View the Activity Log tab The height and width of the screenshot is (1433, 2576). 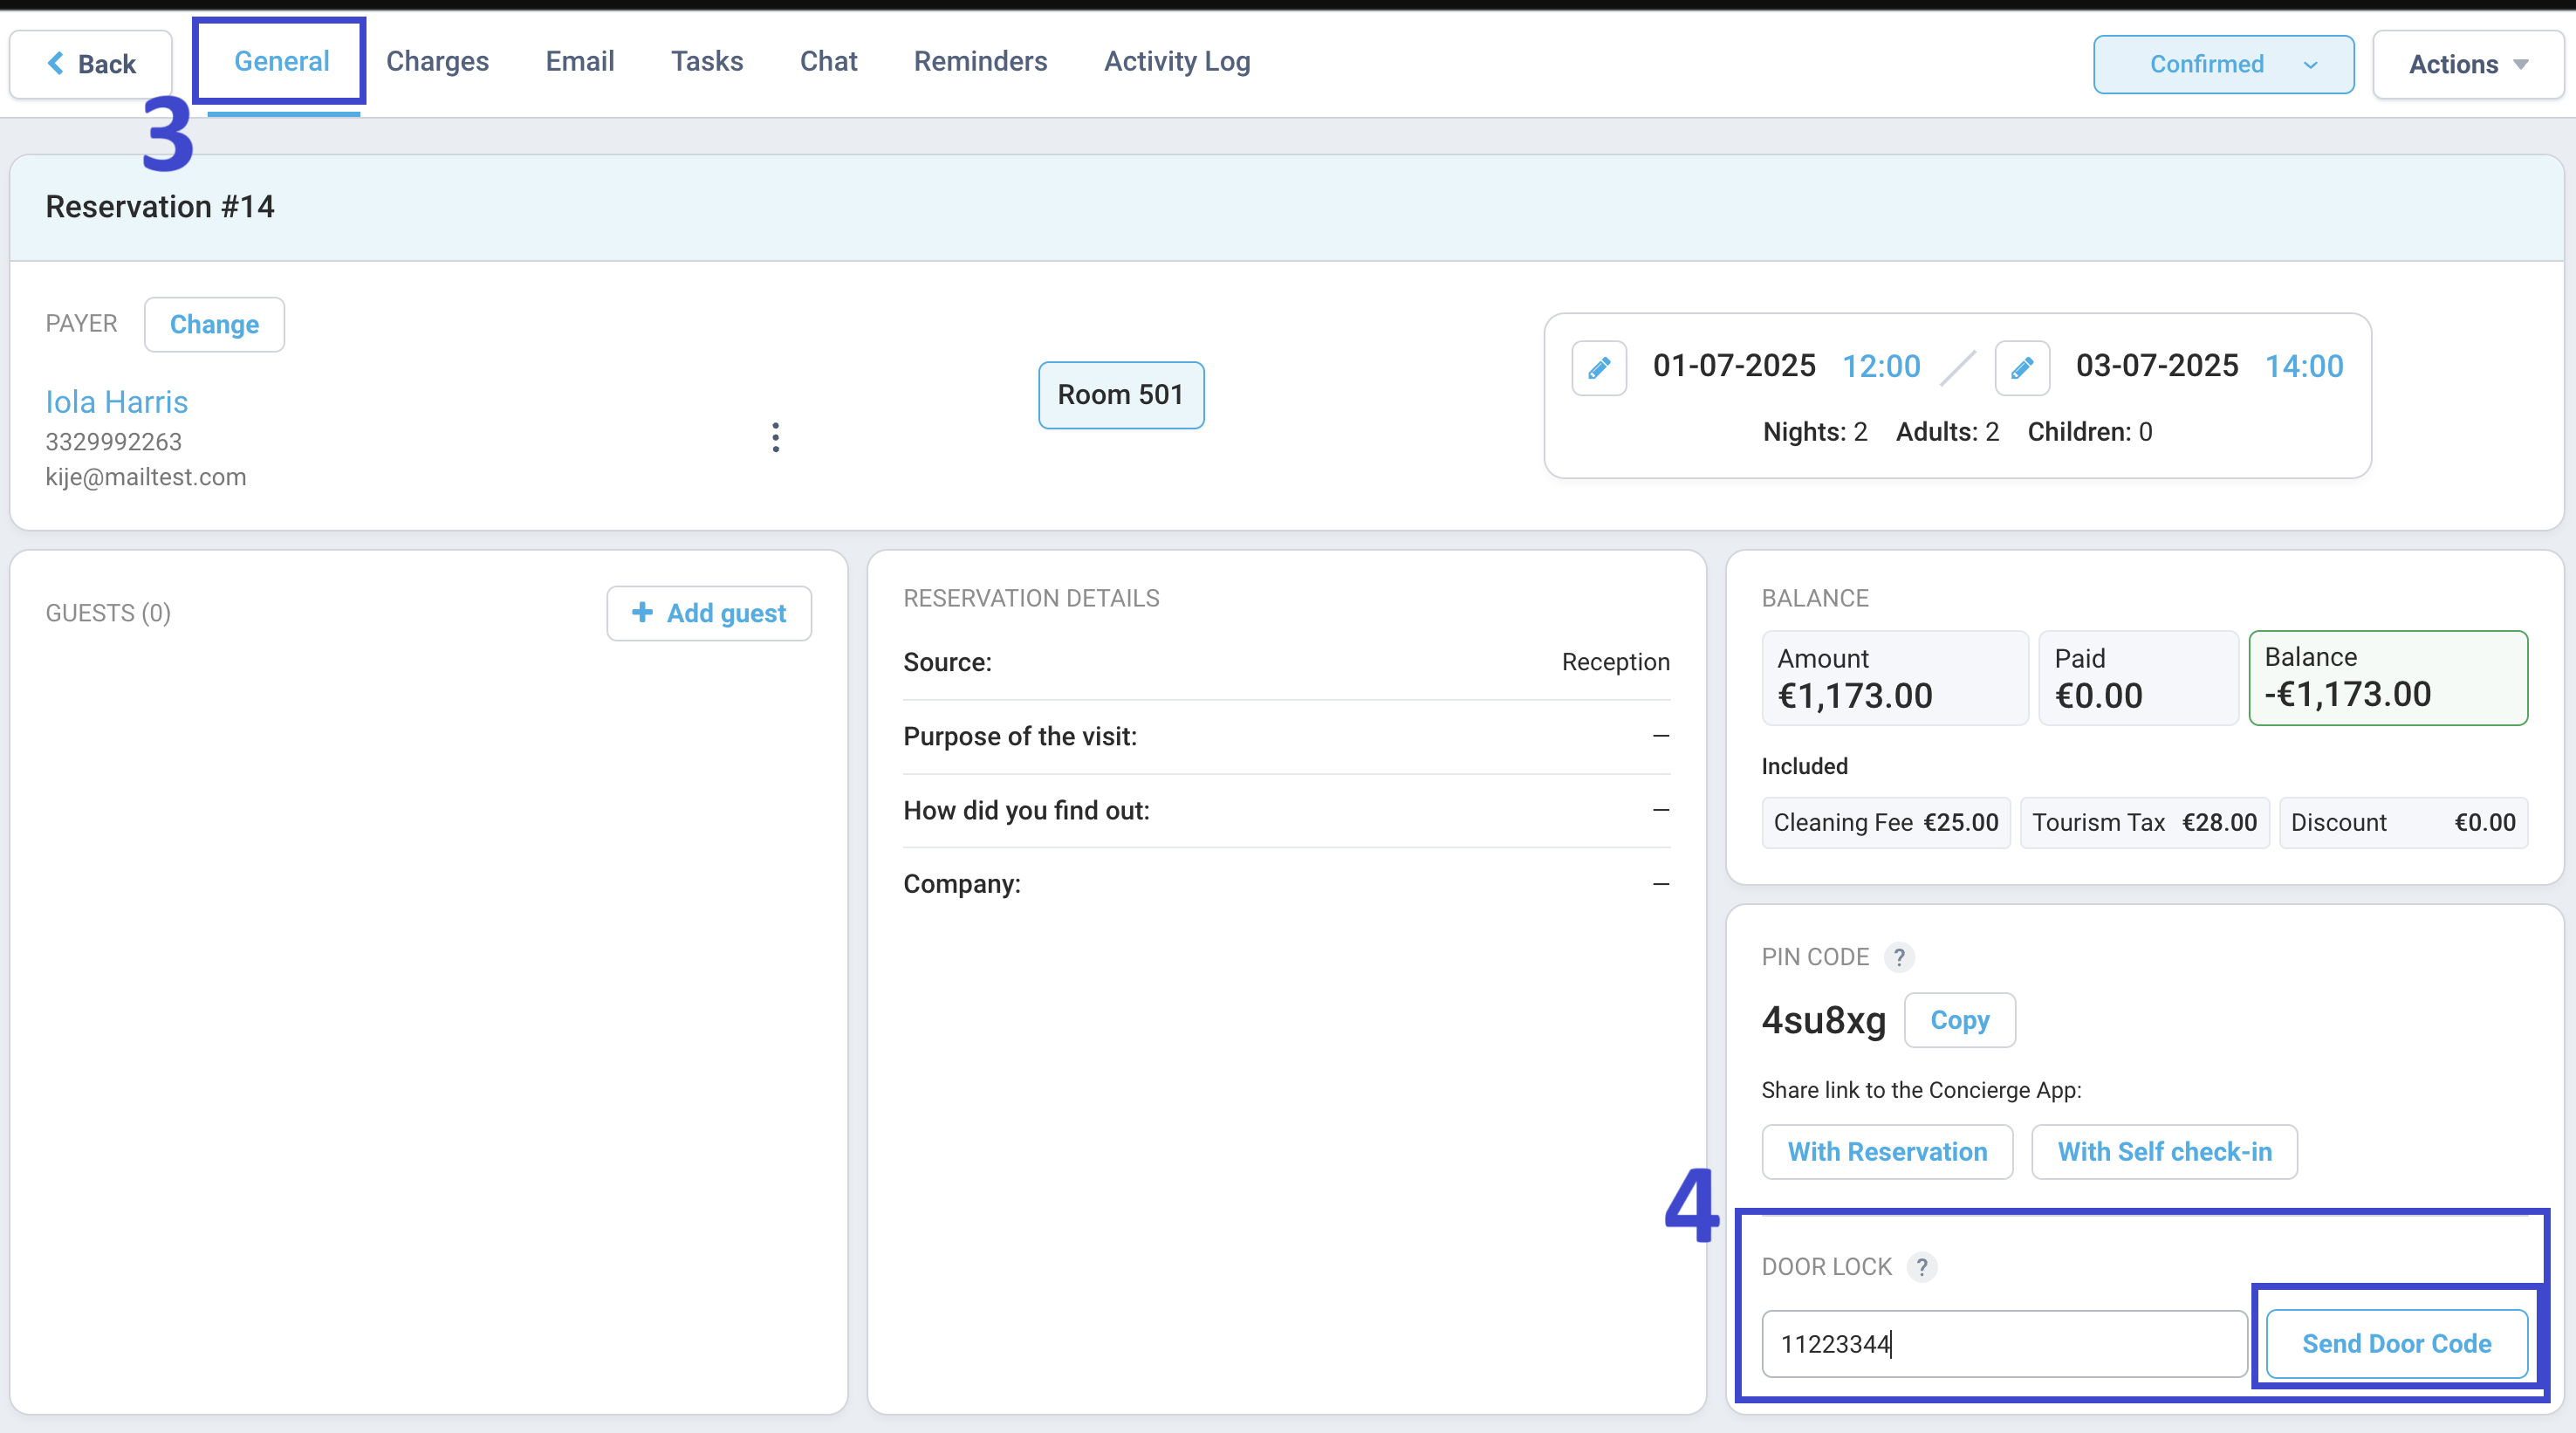pyautogui.click(x=1177, y=61)
